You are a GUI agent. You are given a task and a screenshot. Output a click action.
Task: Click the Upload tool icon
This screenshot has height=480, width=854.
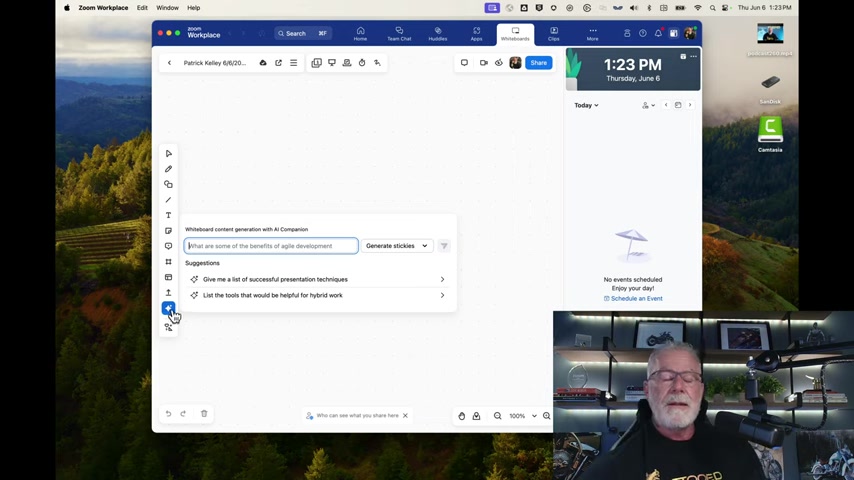coord(168,293)
